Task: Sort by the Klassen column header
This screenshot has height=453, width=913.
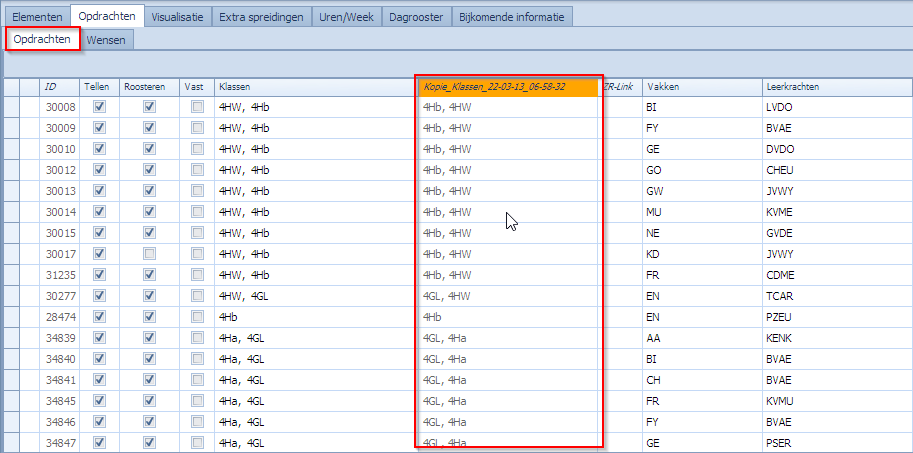Action: pos(316,87)
